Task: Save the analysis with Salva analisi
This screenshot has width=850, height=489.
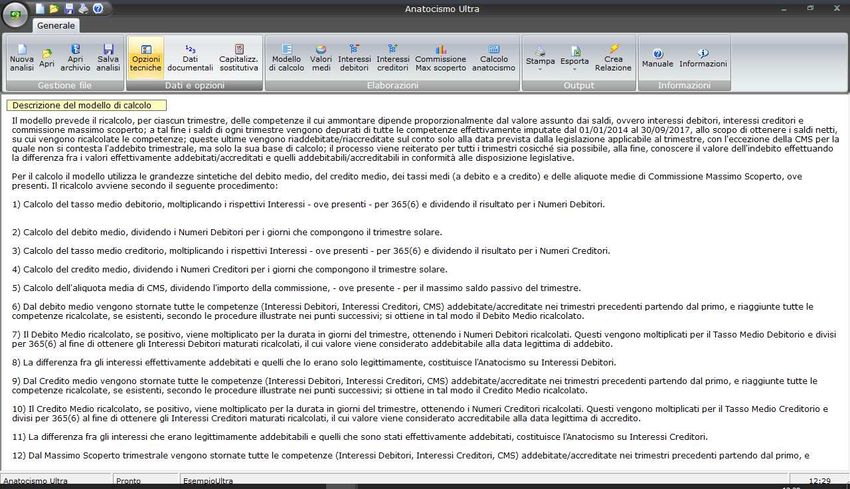Action: pos(108,58)
